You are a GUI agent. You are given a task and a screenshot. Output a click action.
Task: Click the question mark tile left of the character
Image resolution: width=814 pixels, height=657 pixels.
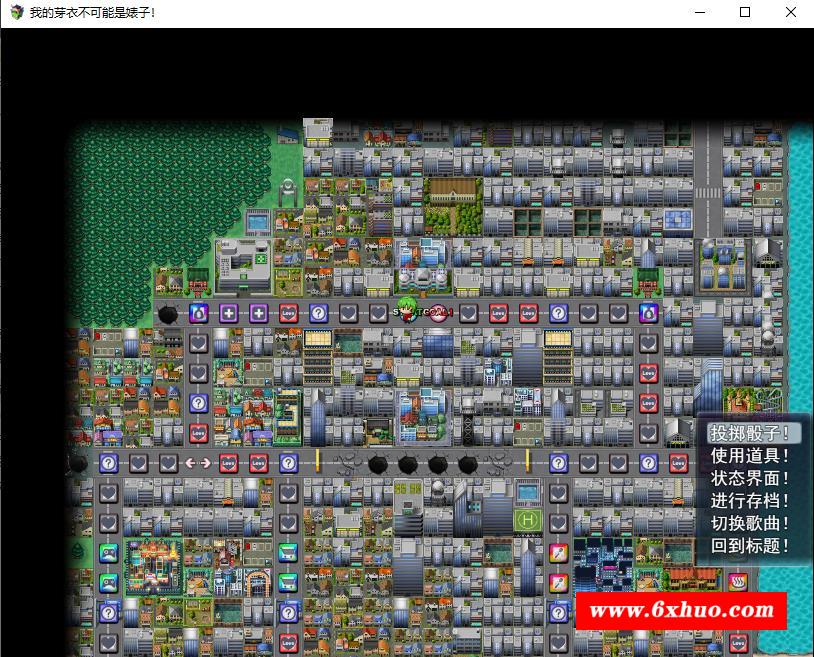pyautogui.click(x=319, y=313)
